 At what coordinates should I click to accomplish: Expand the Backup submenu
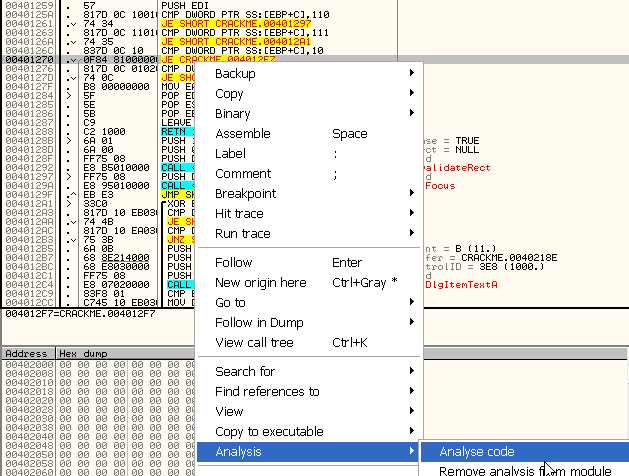tap(235, 74)
